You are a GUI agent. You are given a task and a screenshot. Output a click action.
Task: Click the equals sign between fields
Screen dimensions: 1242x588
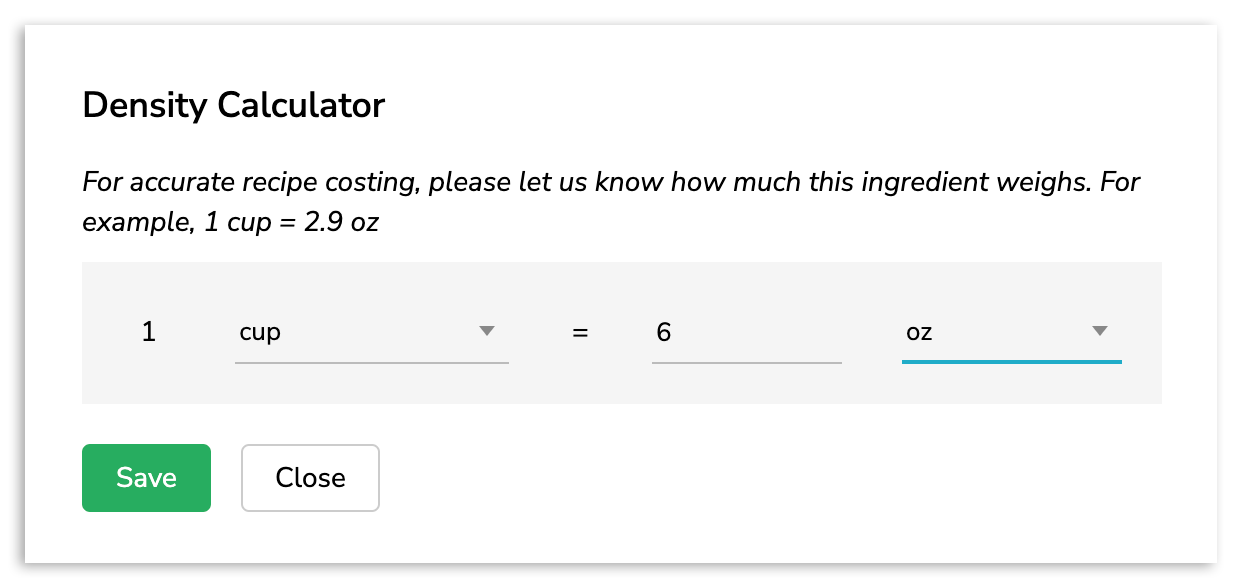pos(580,332)
